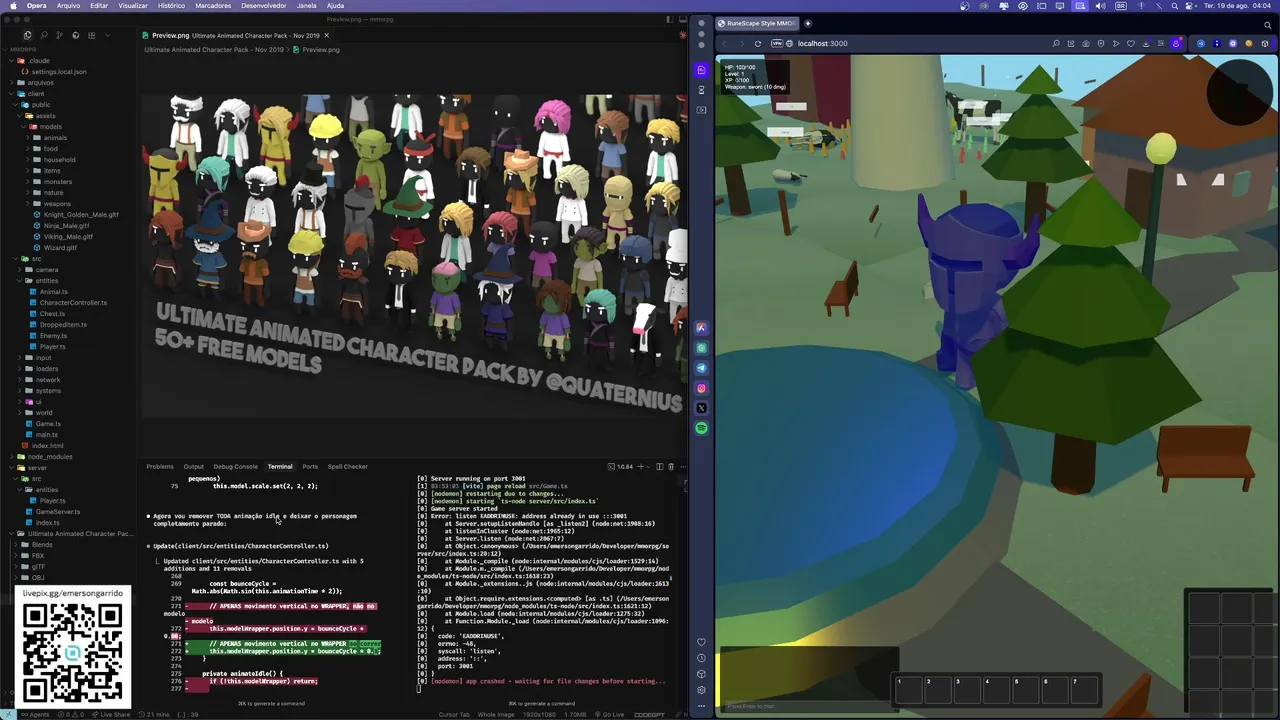Switch to the Problems tab
The width and height of the screenshot is (1280, 720).
160,466
